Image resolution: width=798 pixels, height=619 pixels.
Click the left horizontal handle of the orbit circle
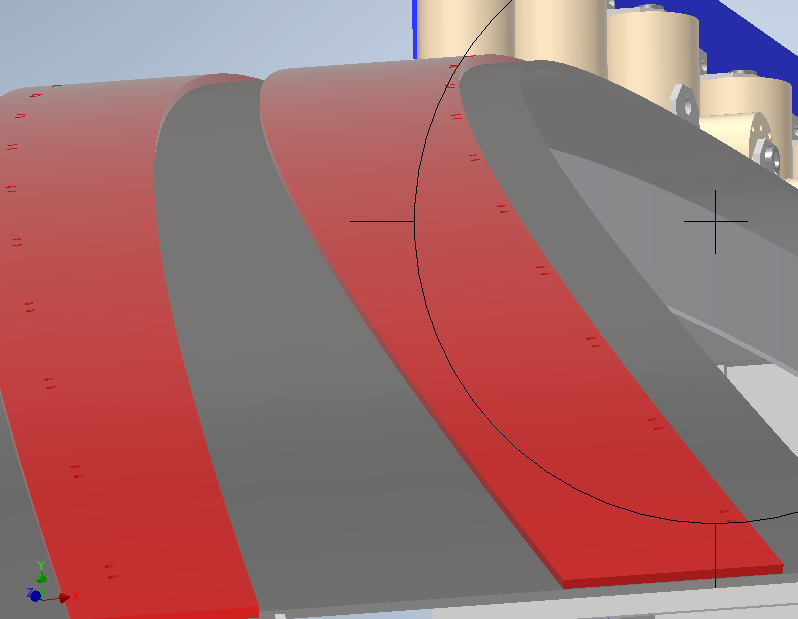click(x=382, y=221)
